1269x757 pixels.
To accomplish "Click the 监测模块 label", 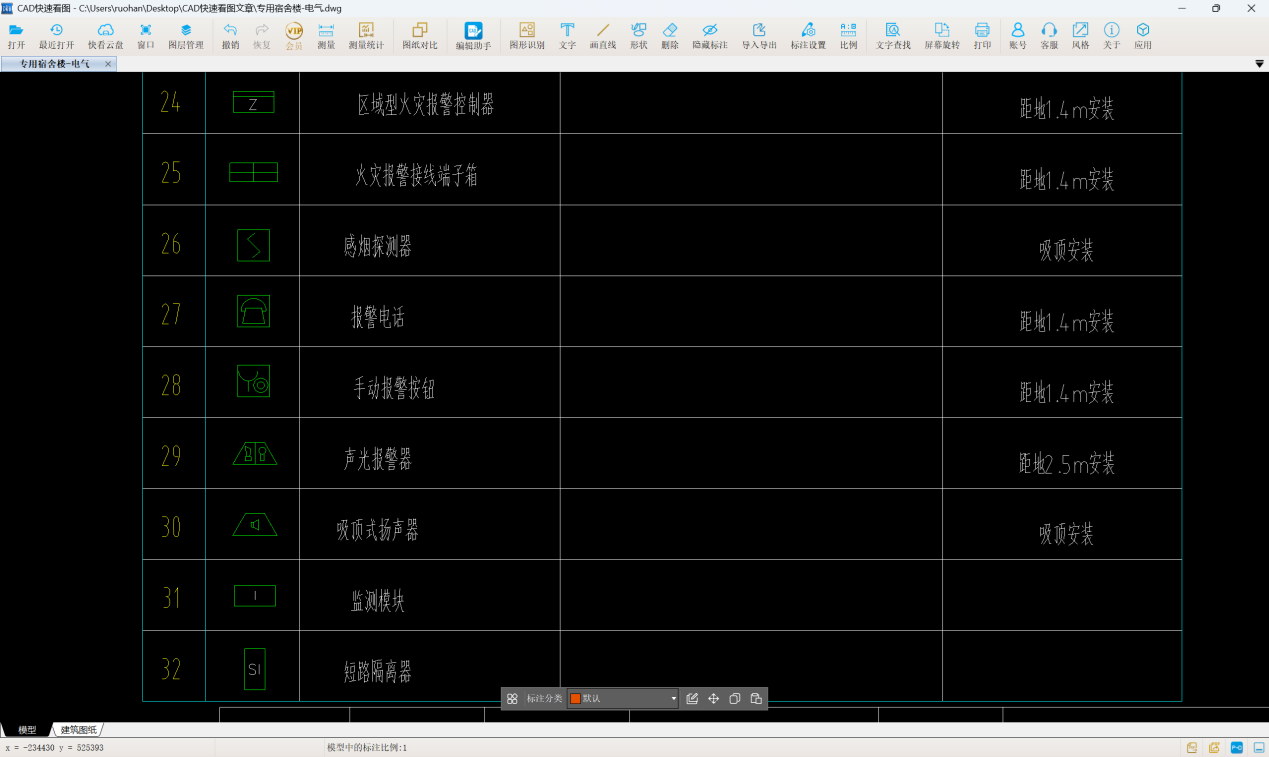I will tap(378, 601).
